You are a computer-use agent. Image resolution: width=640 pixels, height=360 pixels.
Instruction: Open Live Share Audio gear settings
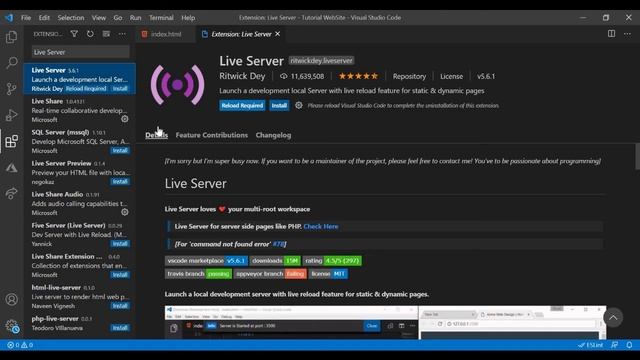(124, 212)
